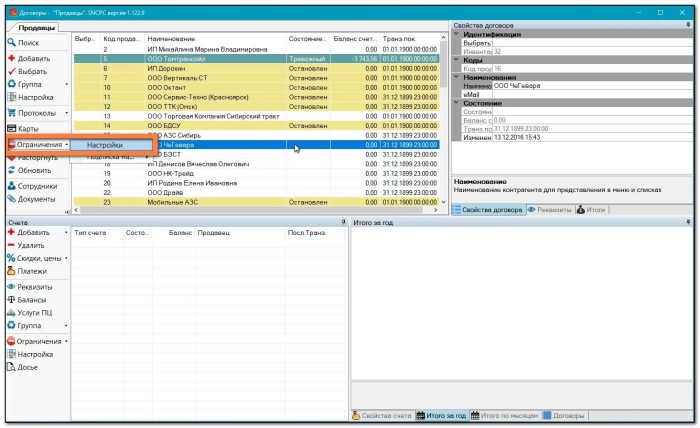Click the Продавец column header in Счета
This screenshot has height=428, width=700.
[x=239, y=233]
